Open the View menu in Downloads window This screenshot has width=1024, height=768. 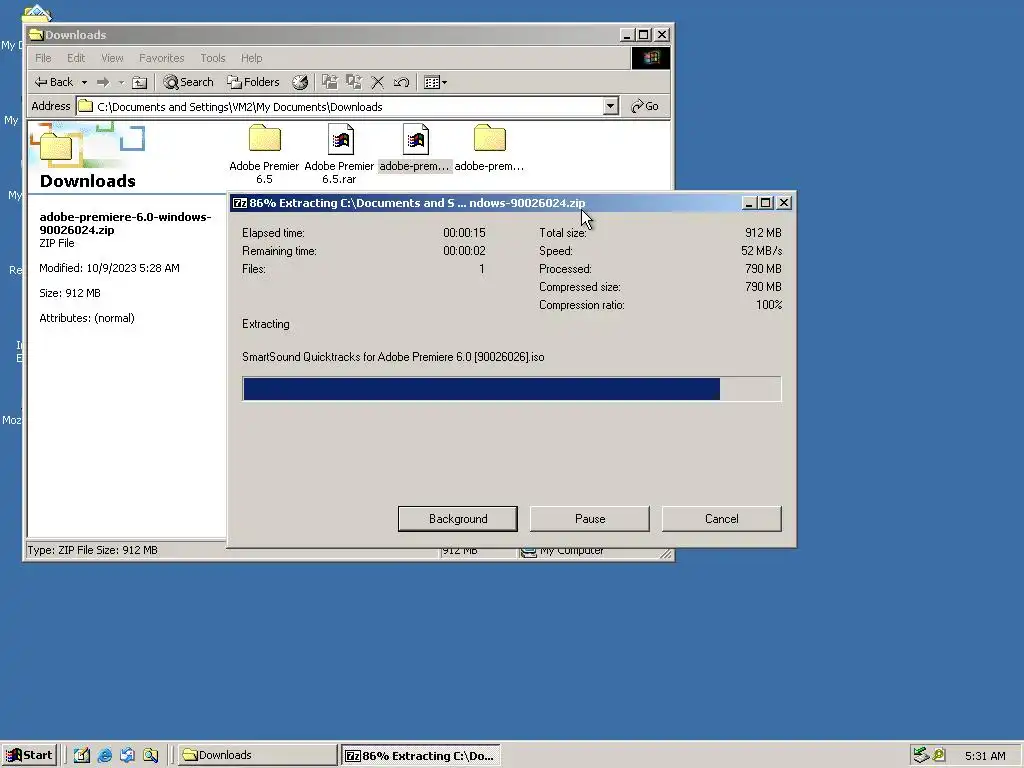click(x=112, y=58)
